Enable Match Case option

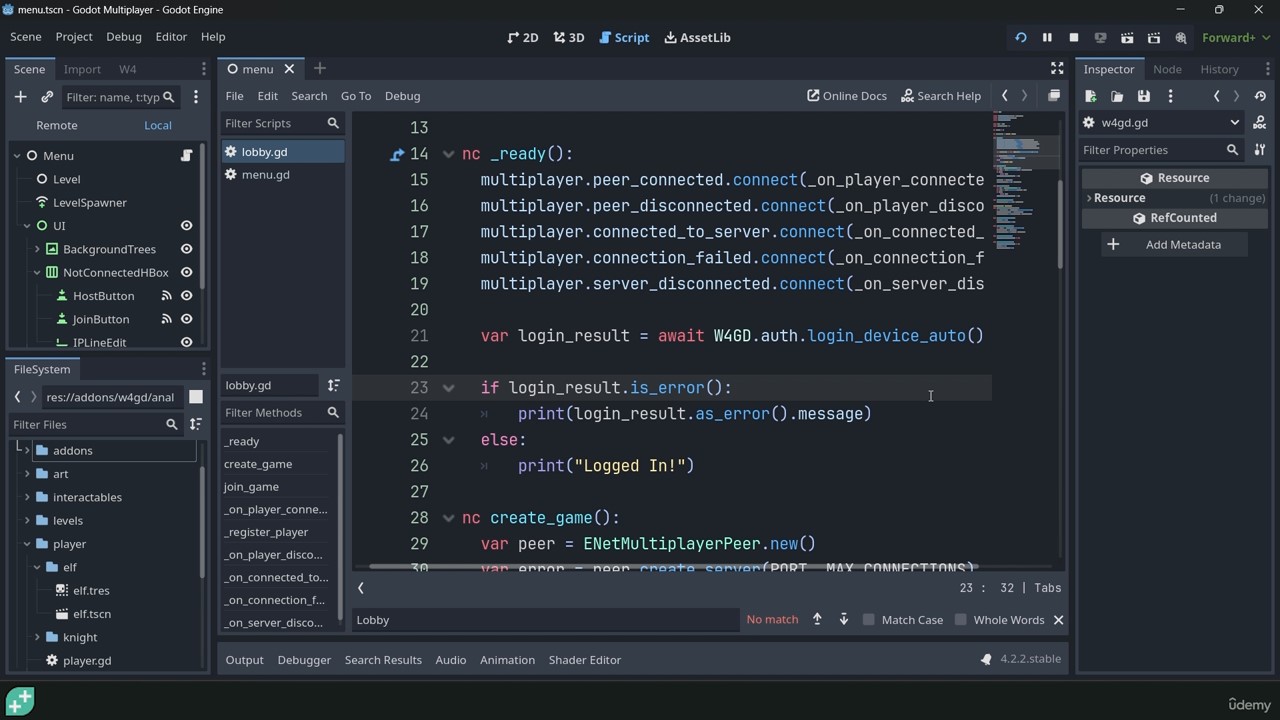coord(903,620)
